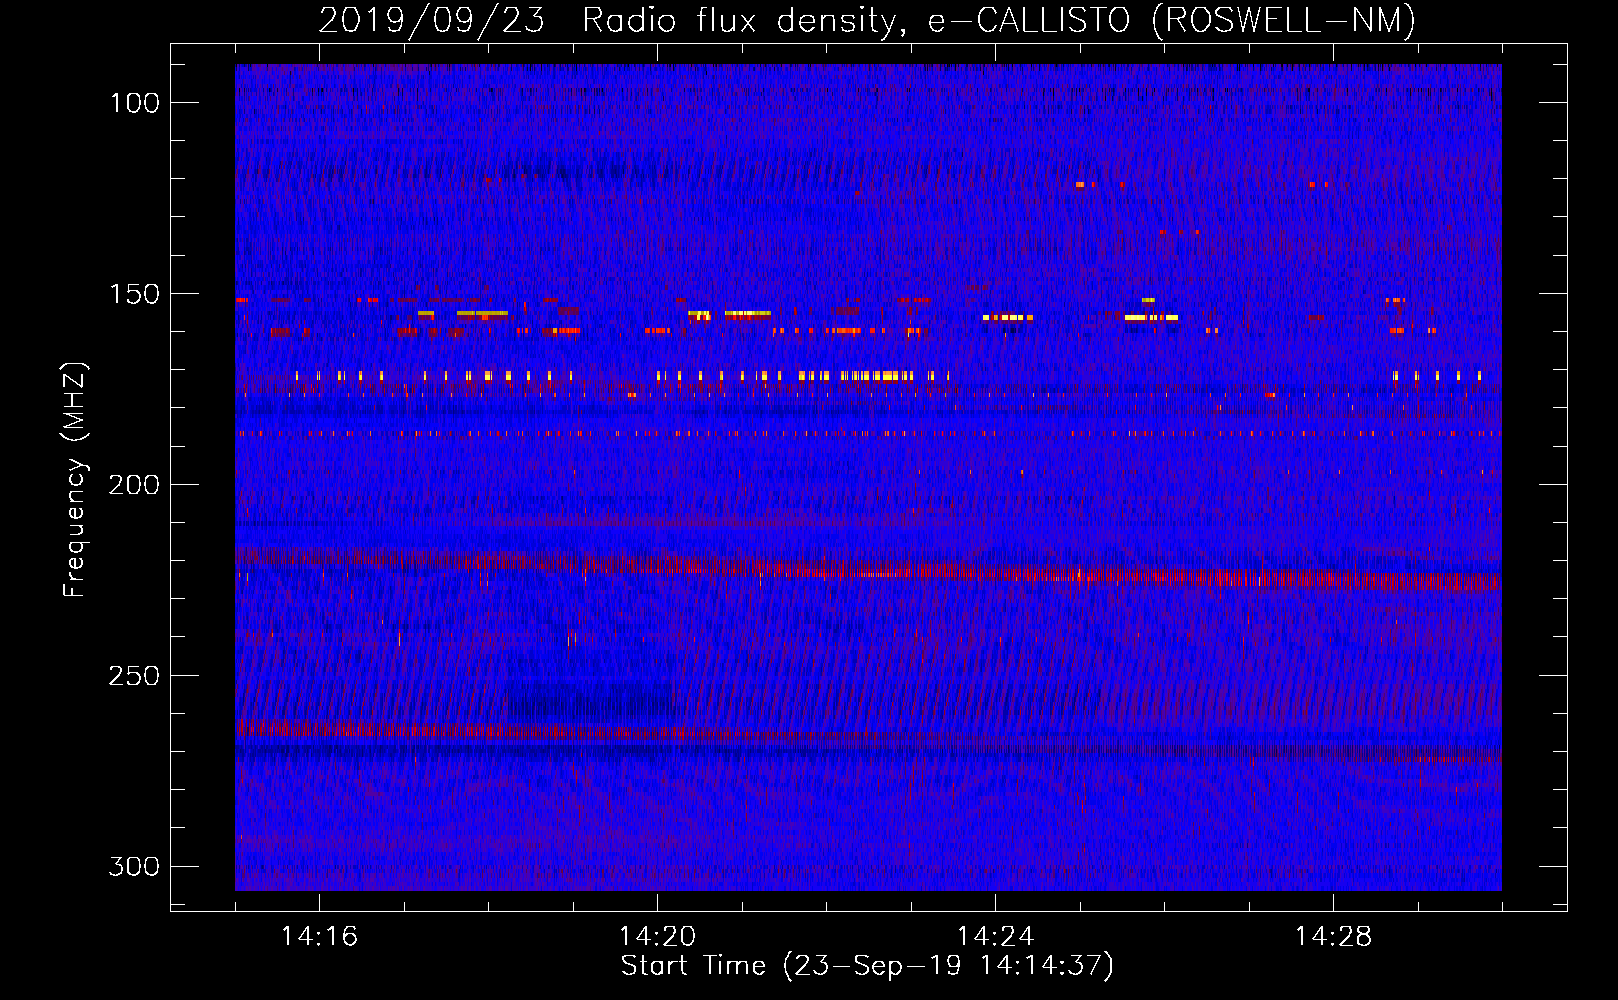Click the 250 frequency tick label
Viewport: 1618px width, 1000px height.
[134, 676]
